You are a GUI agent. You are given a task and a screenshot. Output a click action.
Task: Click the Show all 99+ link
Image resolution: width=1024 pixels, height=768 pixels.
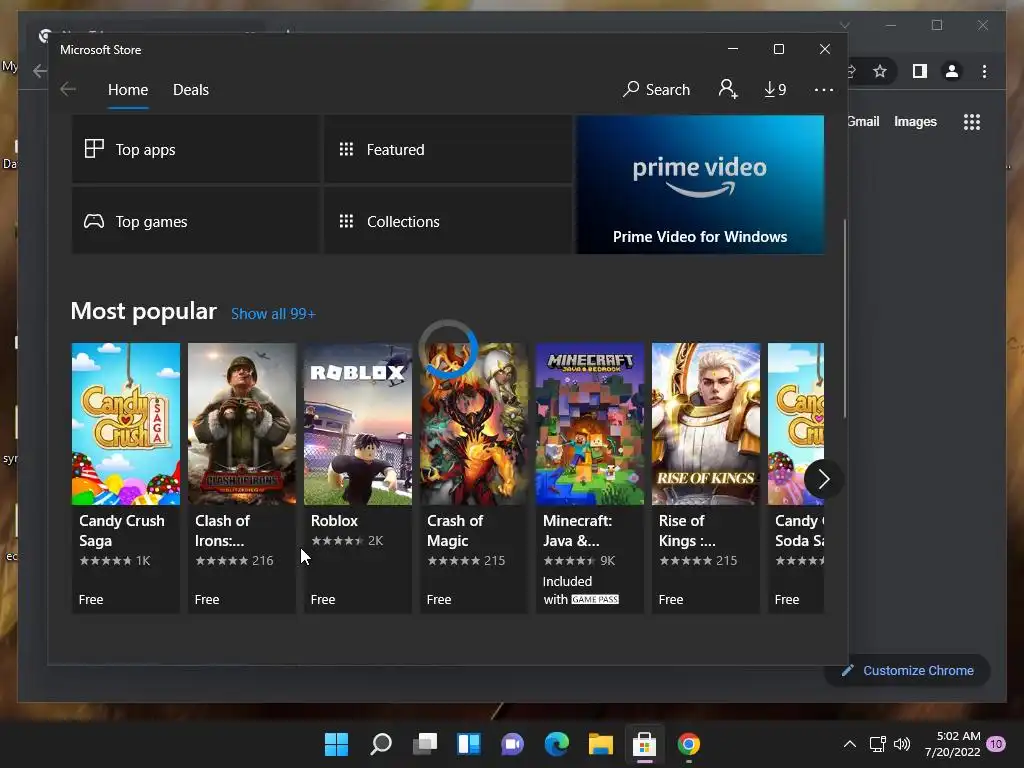[x=273, y=313]
